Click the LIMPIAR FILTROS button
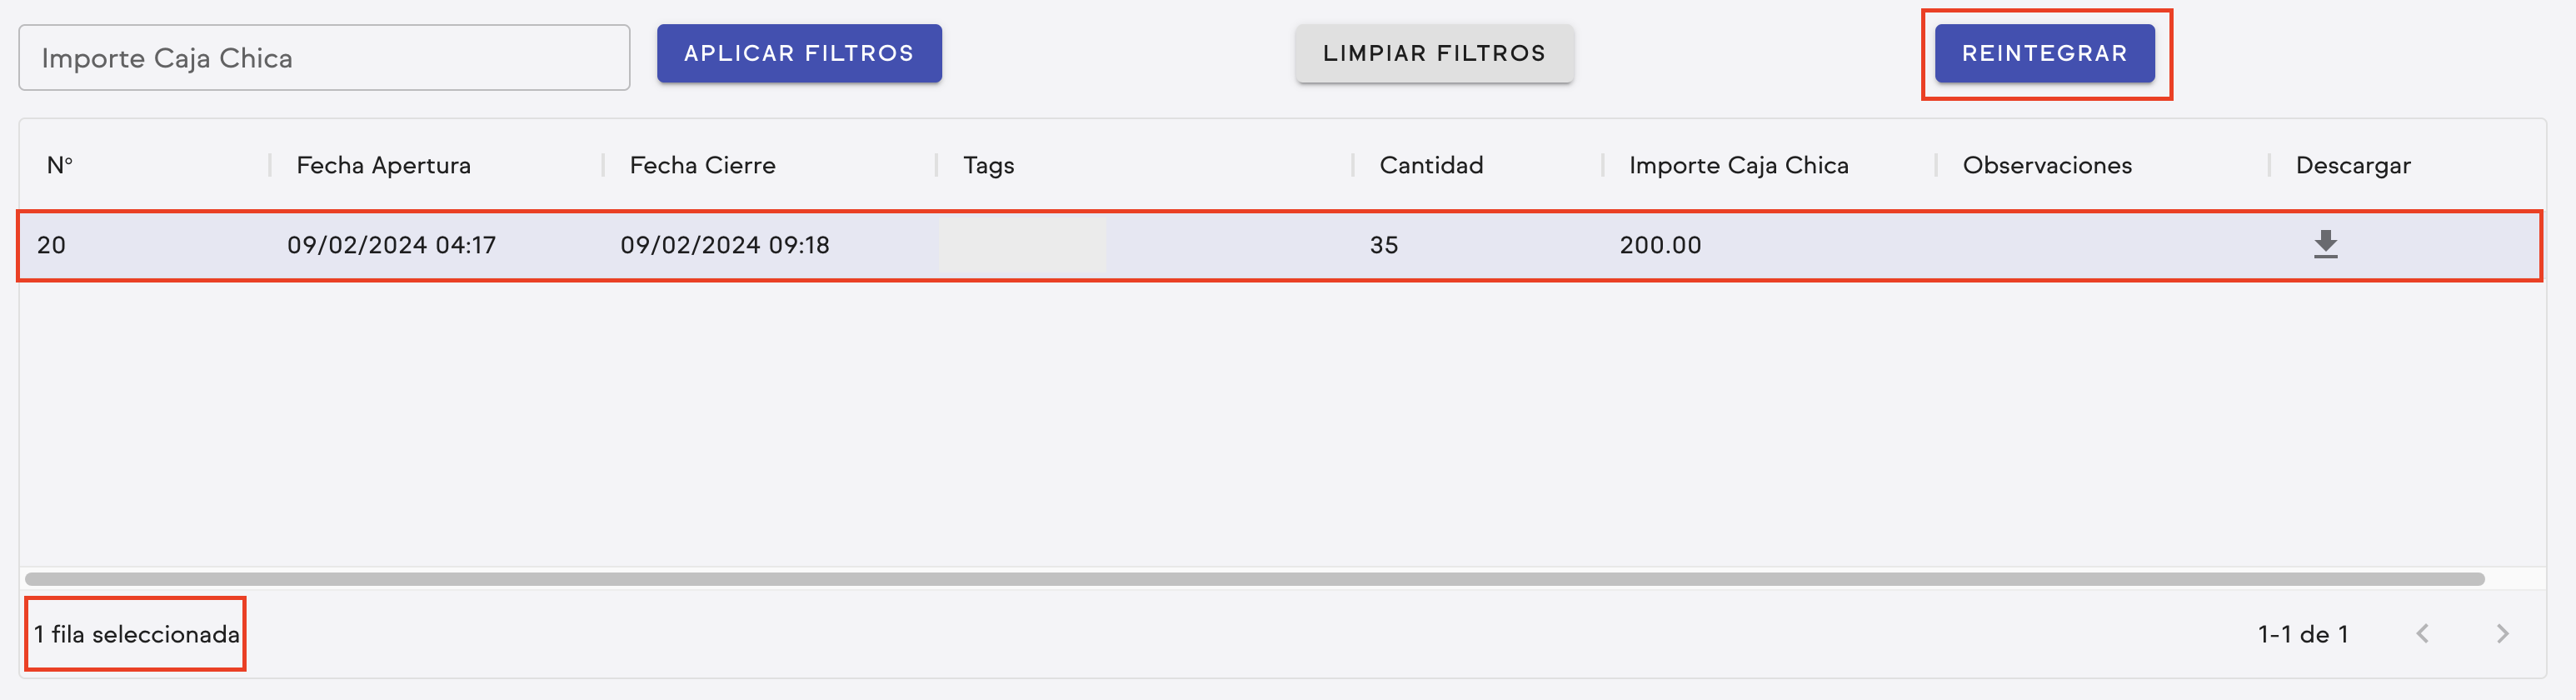The image size is (2576, 700). tap(1434, 53)
